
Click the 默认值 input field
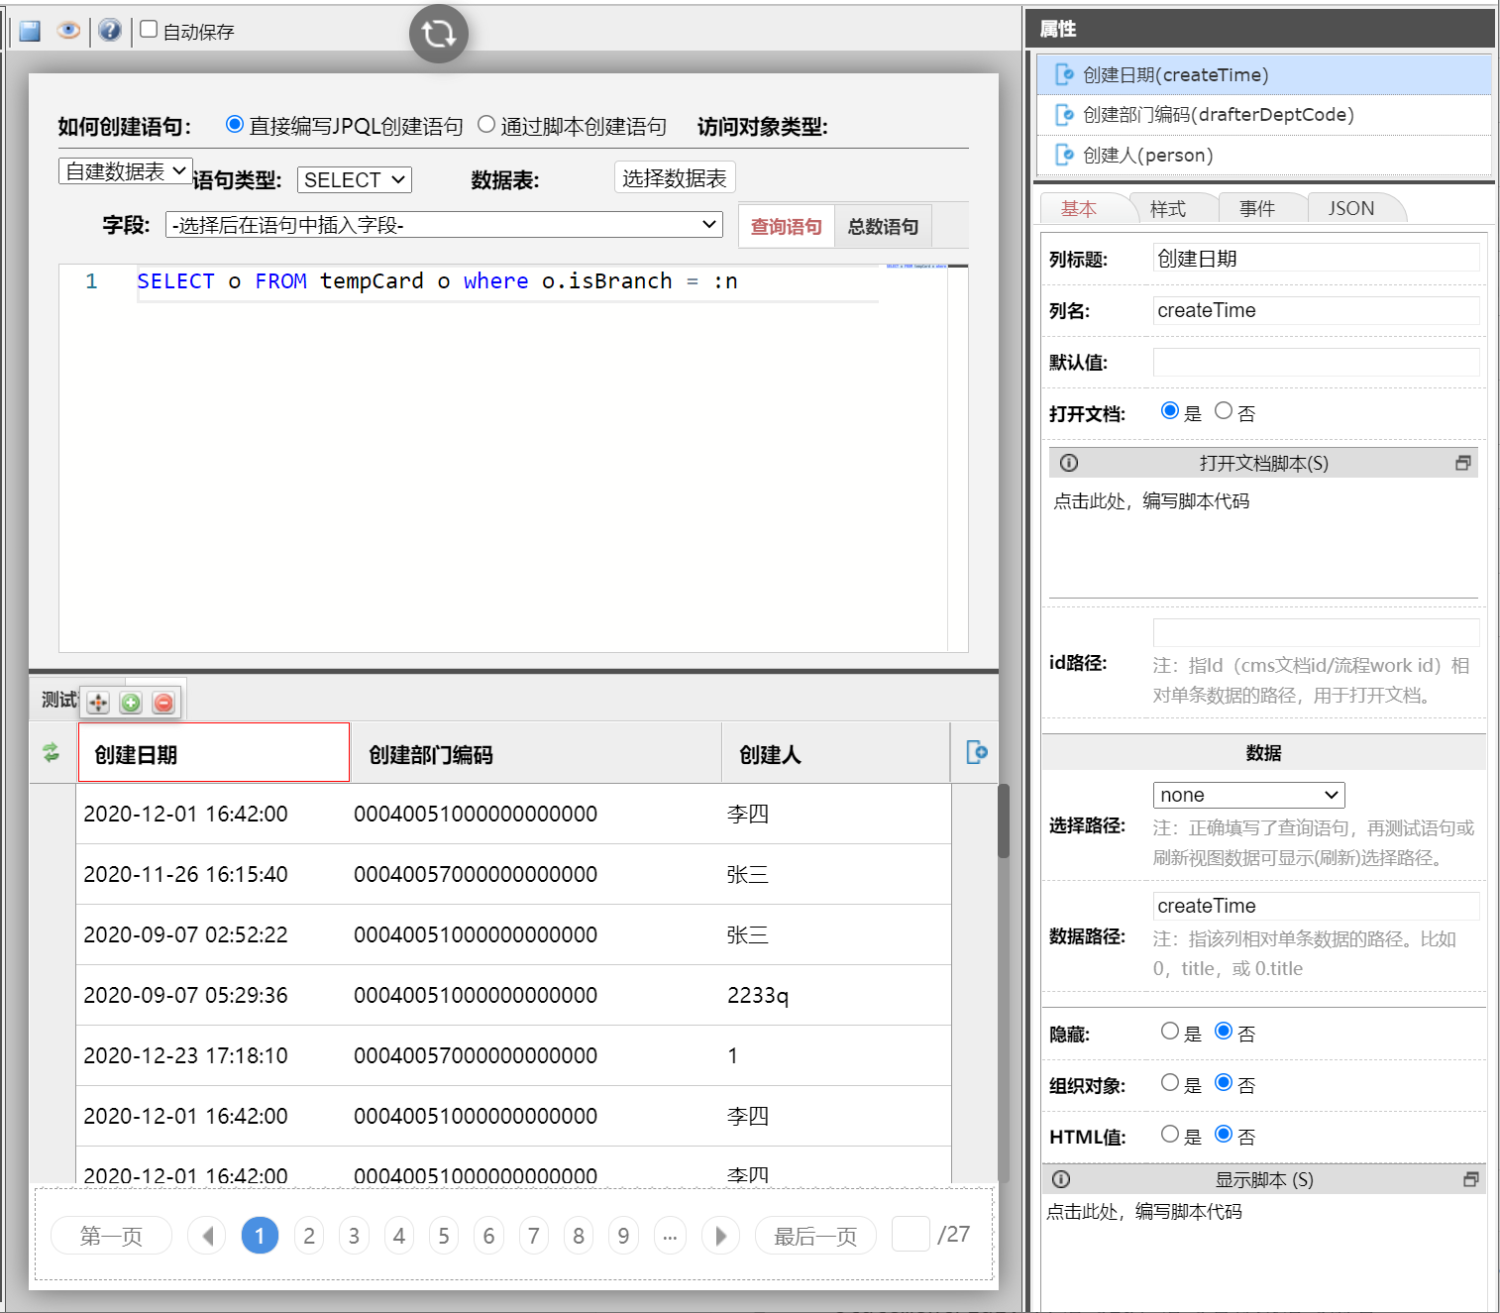click(x=1315, y=362)
